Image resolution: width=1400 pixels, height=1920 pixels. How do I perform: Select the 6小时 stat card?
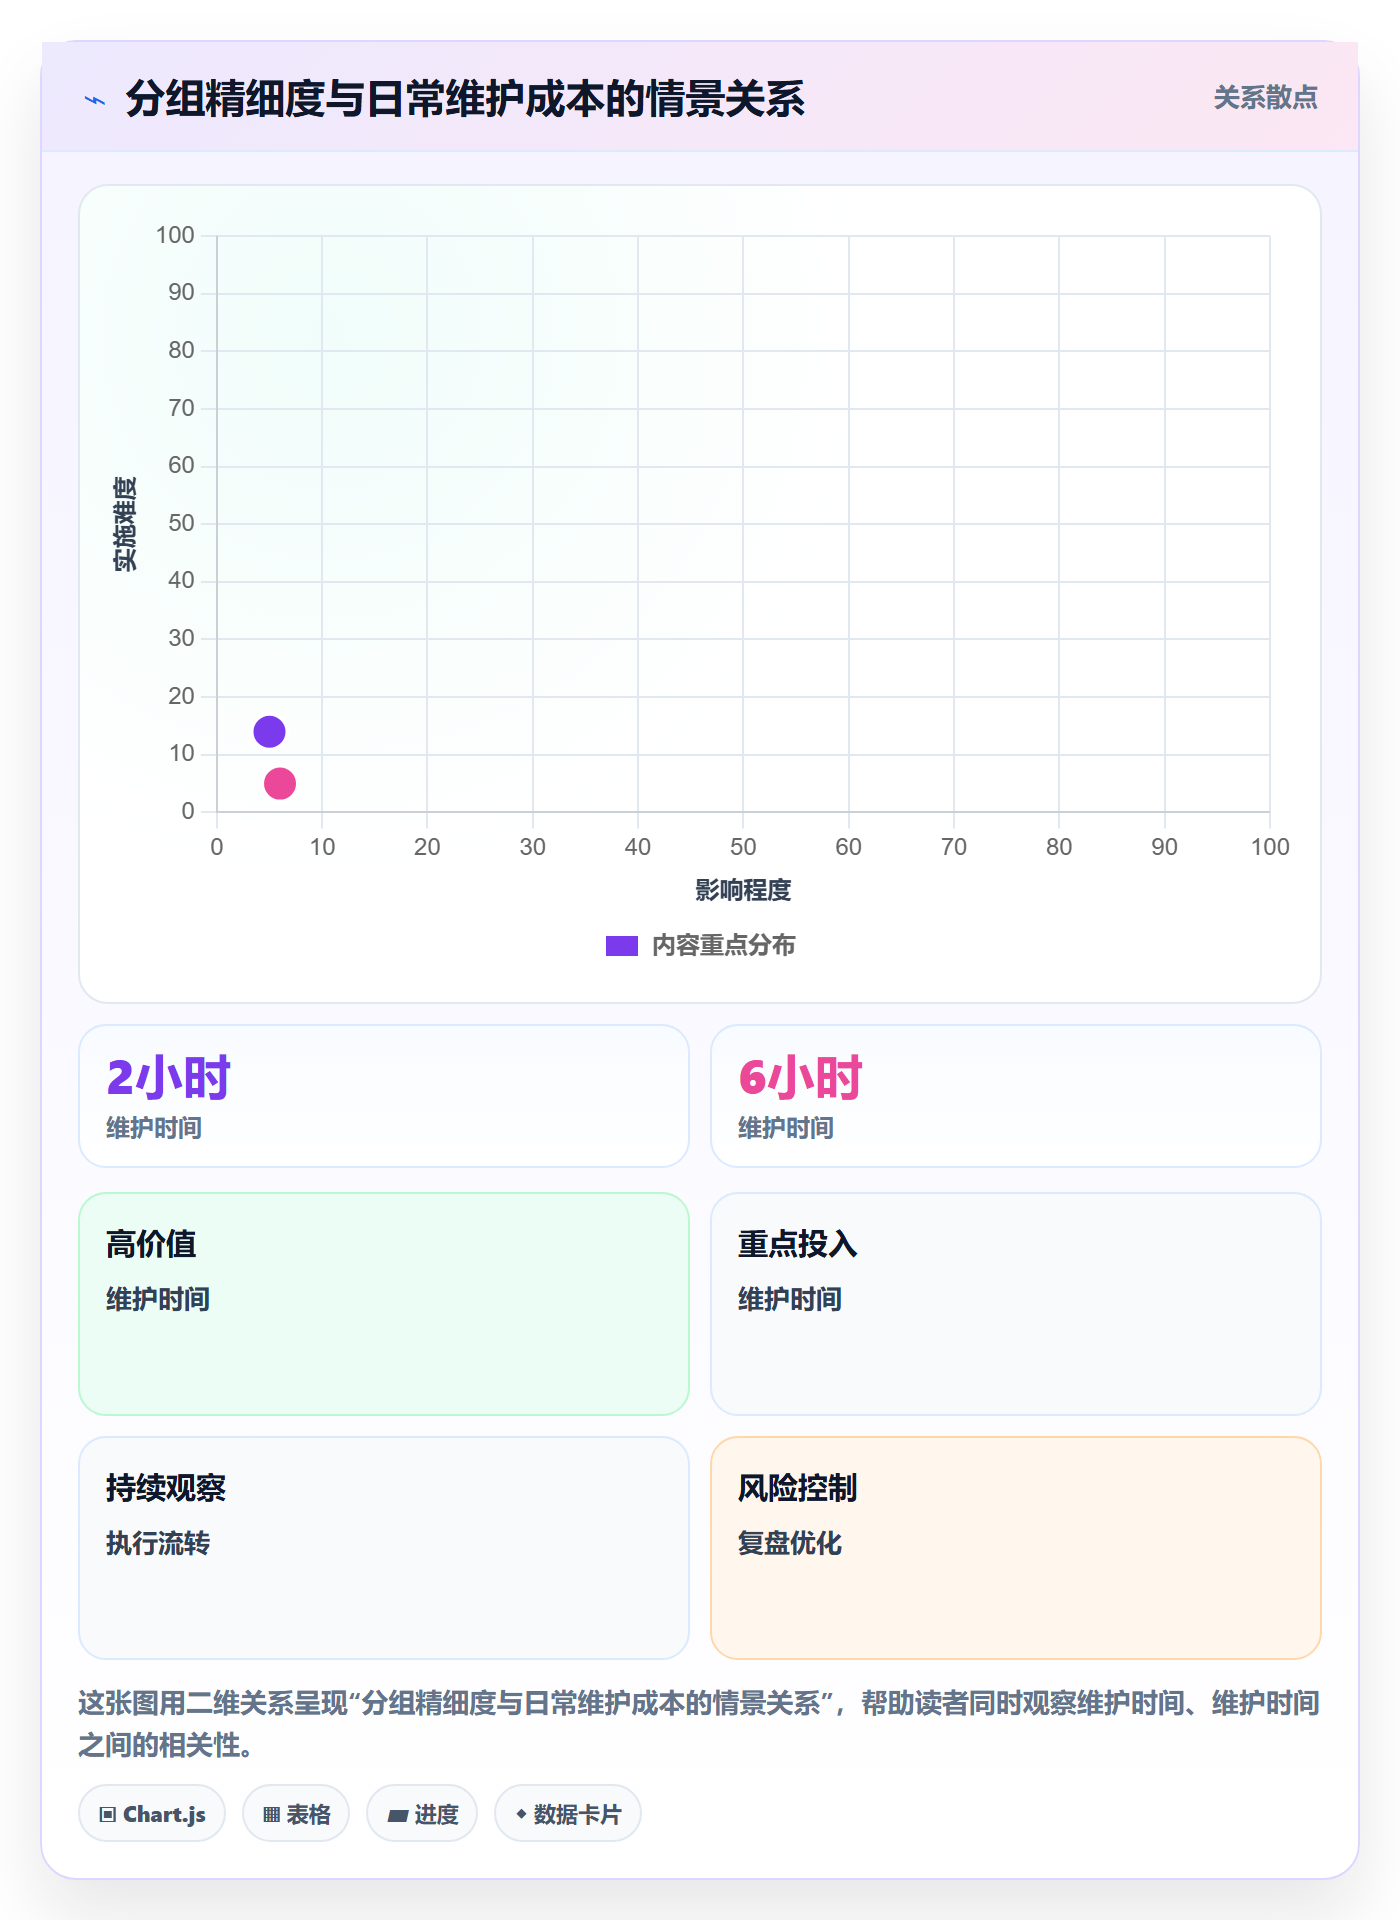[x=1016, y=1095]
